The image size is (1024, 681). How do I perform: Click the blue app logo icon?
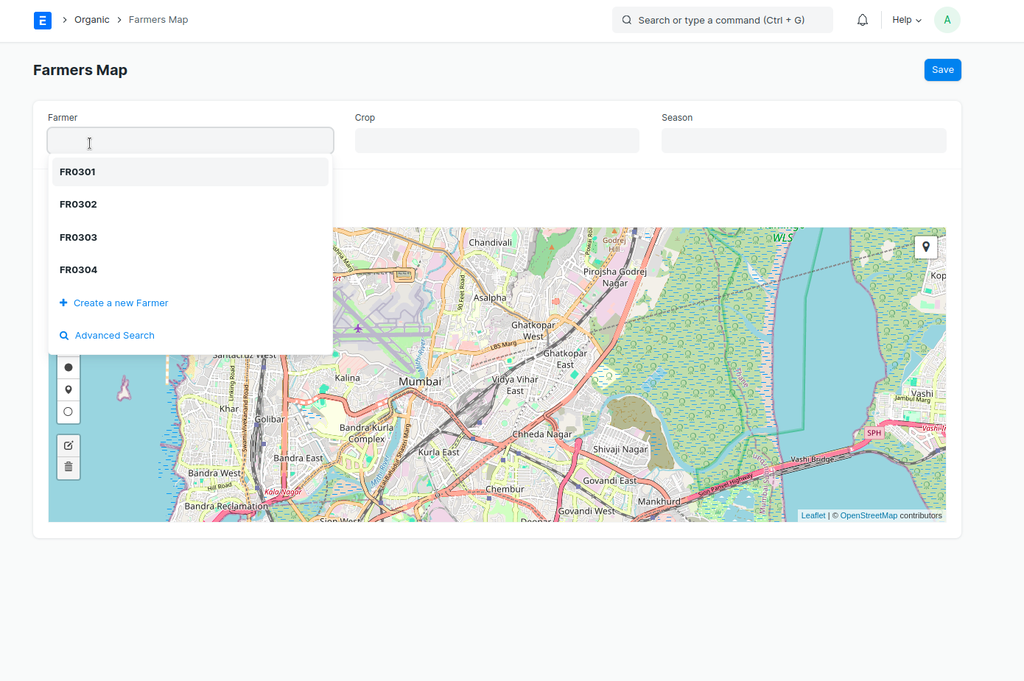pyautogui.click(x=42, y=20)
